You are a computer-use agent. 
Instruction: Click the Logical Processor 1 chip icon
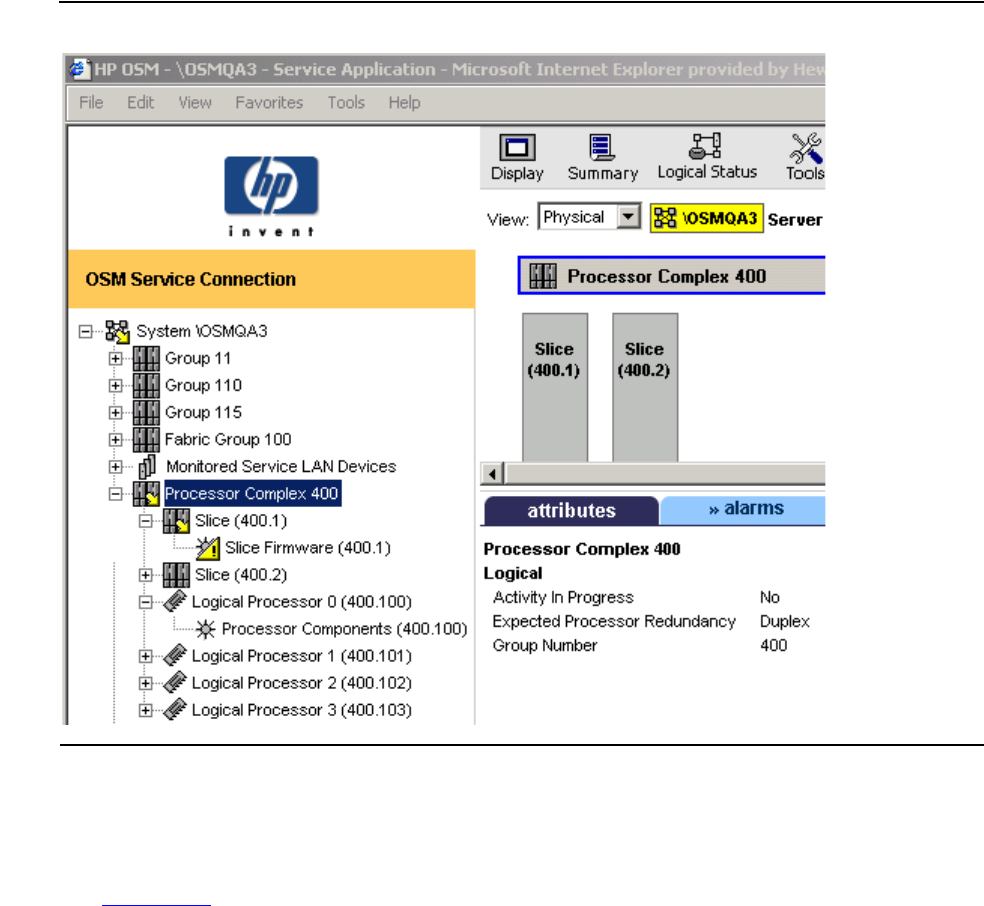tap(175, 655)
